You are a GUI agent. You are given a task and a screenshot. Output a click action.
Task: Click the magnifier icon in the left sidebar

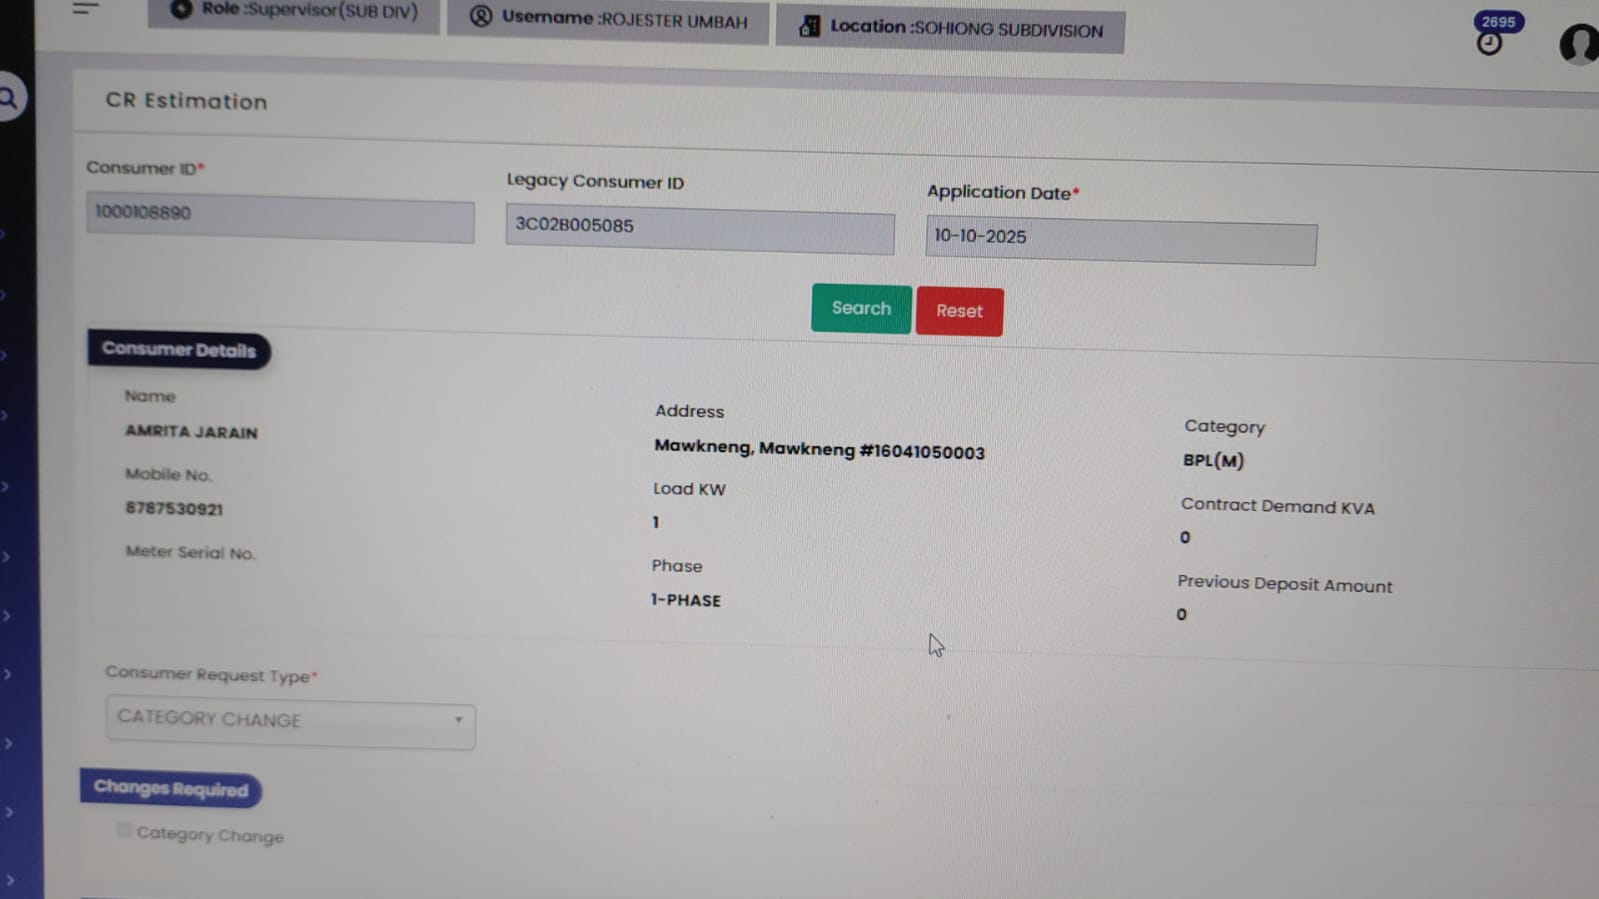point(8,98)
